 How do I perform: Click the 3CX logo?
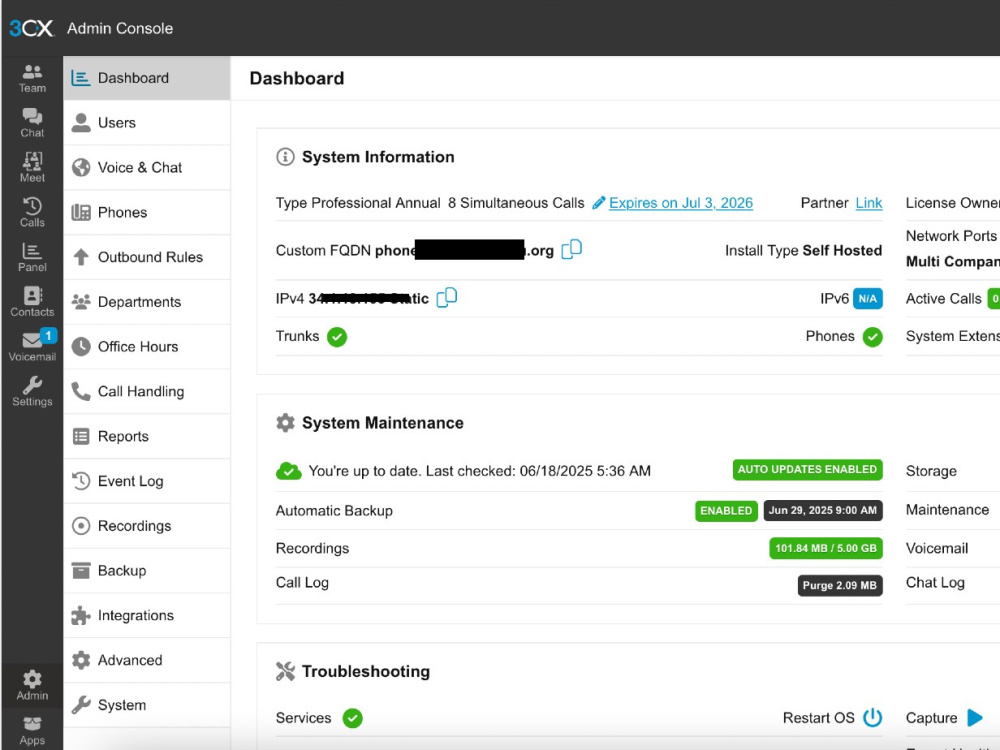31,28
